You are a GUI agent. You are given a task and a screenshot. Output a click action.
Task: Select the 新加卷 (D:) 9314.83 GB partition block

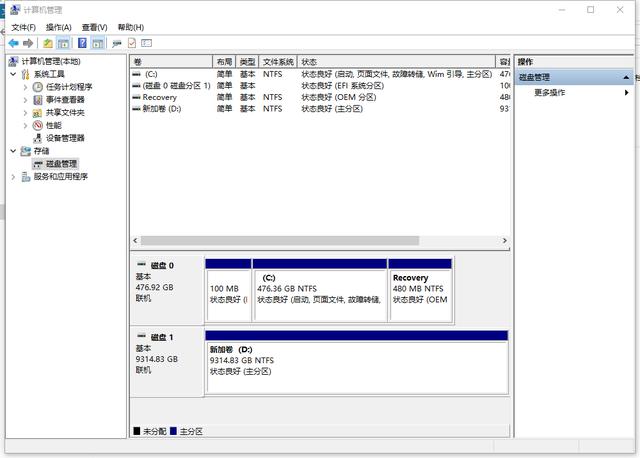[357, 362]
